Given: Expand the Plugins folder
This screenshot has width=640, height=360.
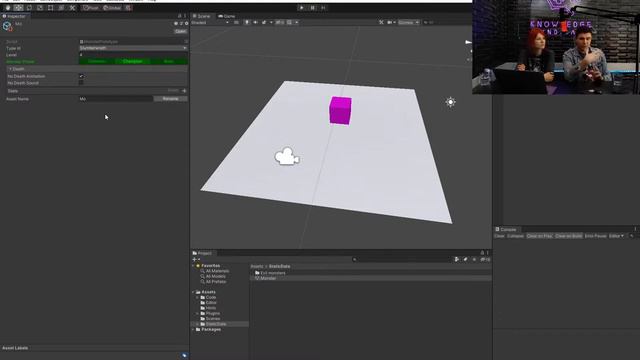Looking at the screenshot, I should [198, 313].
